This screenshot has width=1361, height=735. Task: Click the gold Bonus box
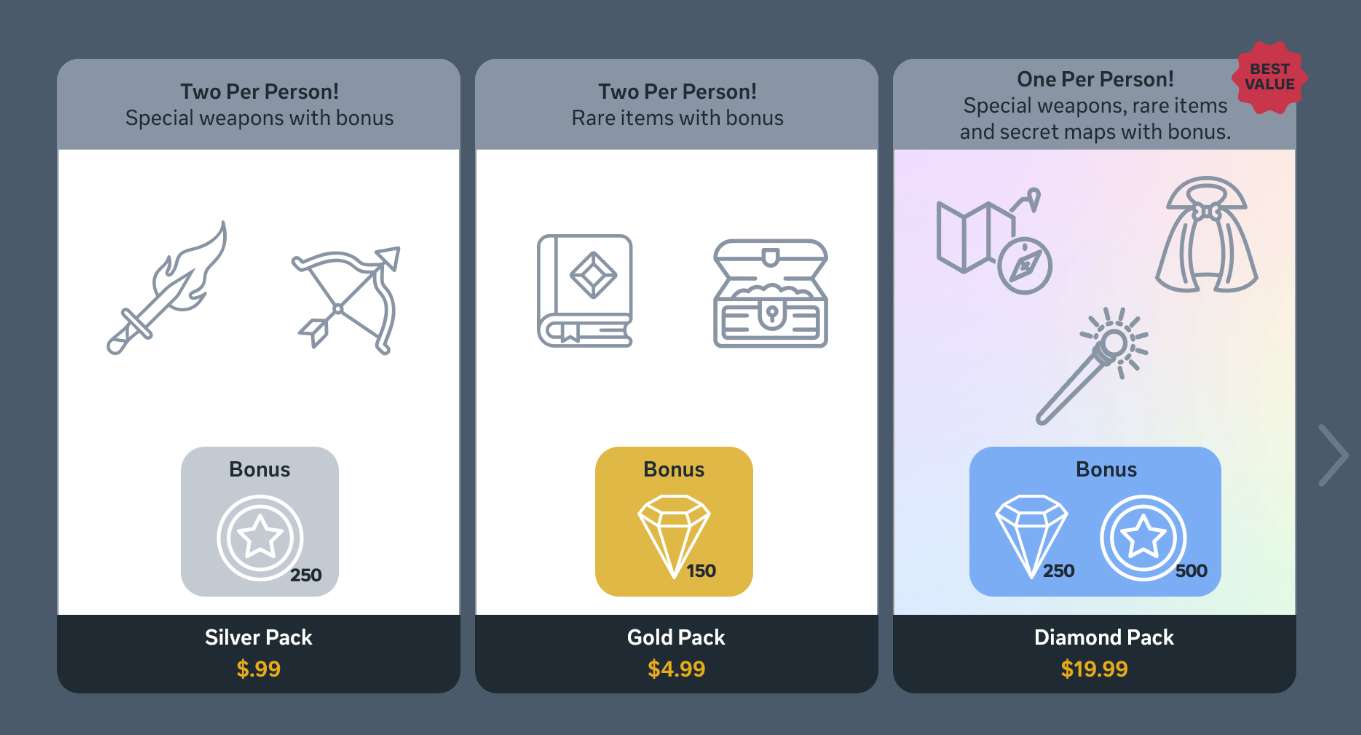674,521
